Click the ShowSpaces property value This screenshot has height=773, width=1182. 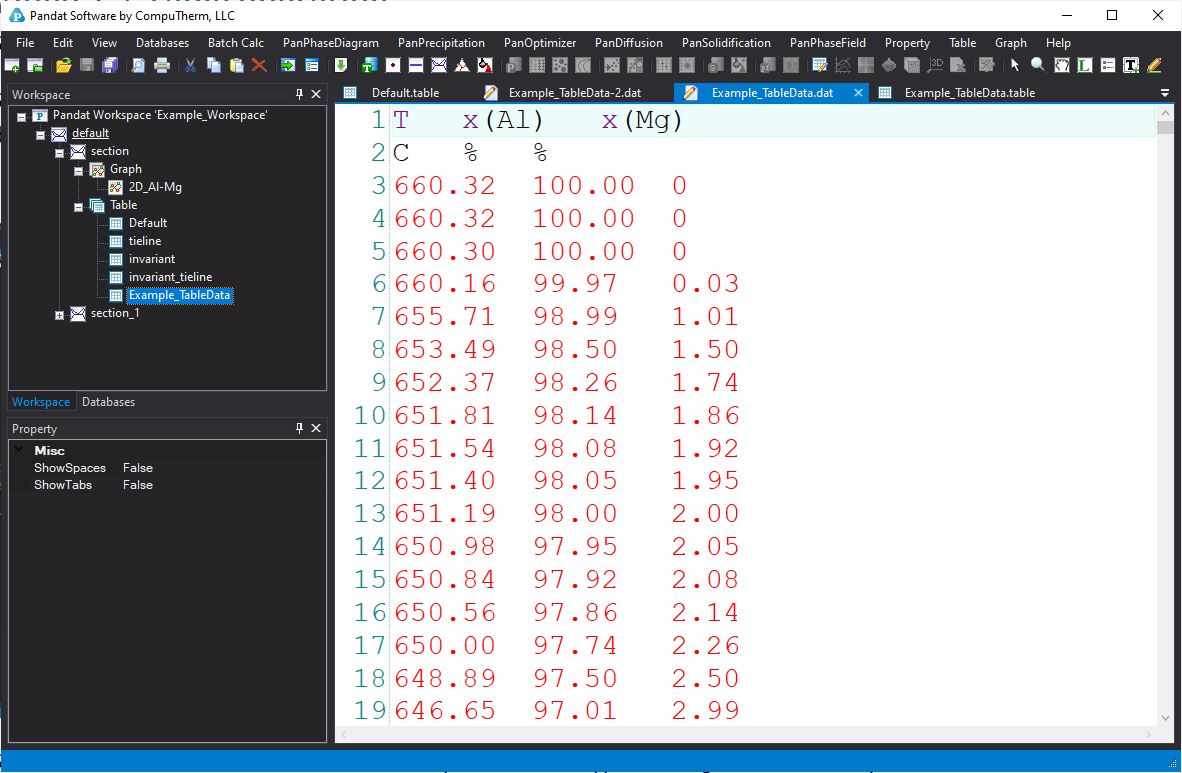click(x=138, y=468)
